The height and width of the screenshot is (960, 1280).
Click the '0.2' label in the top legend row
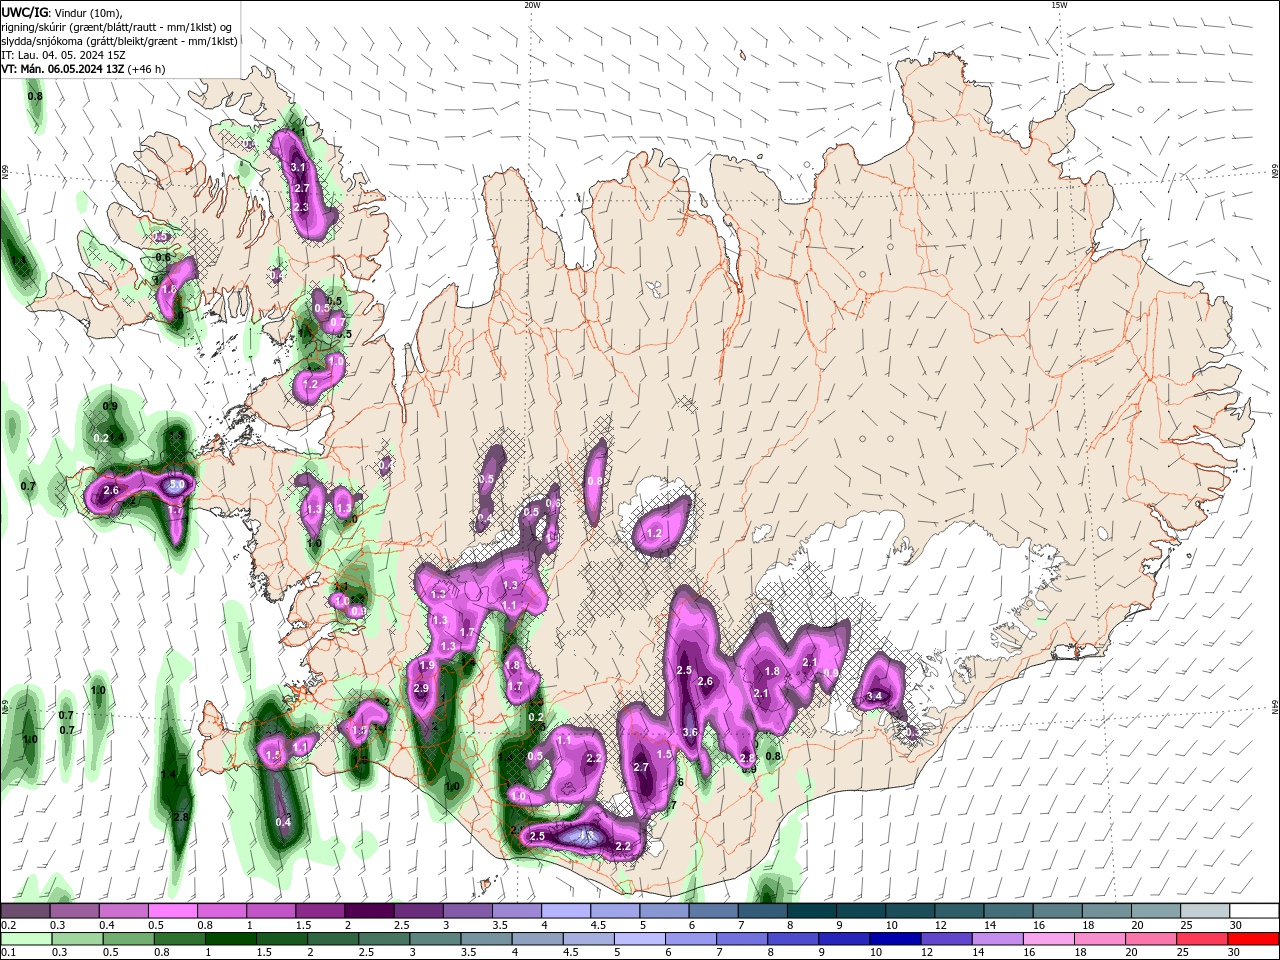tap(8, 925)
